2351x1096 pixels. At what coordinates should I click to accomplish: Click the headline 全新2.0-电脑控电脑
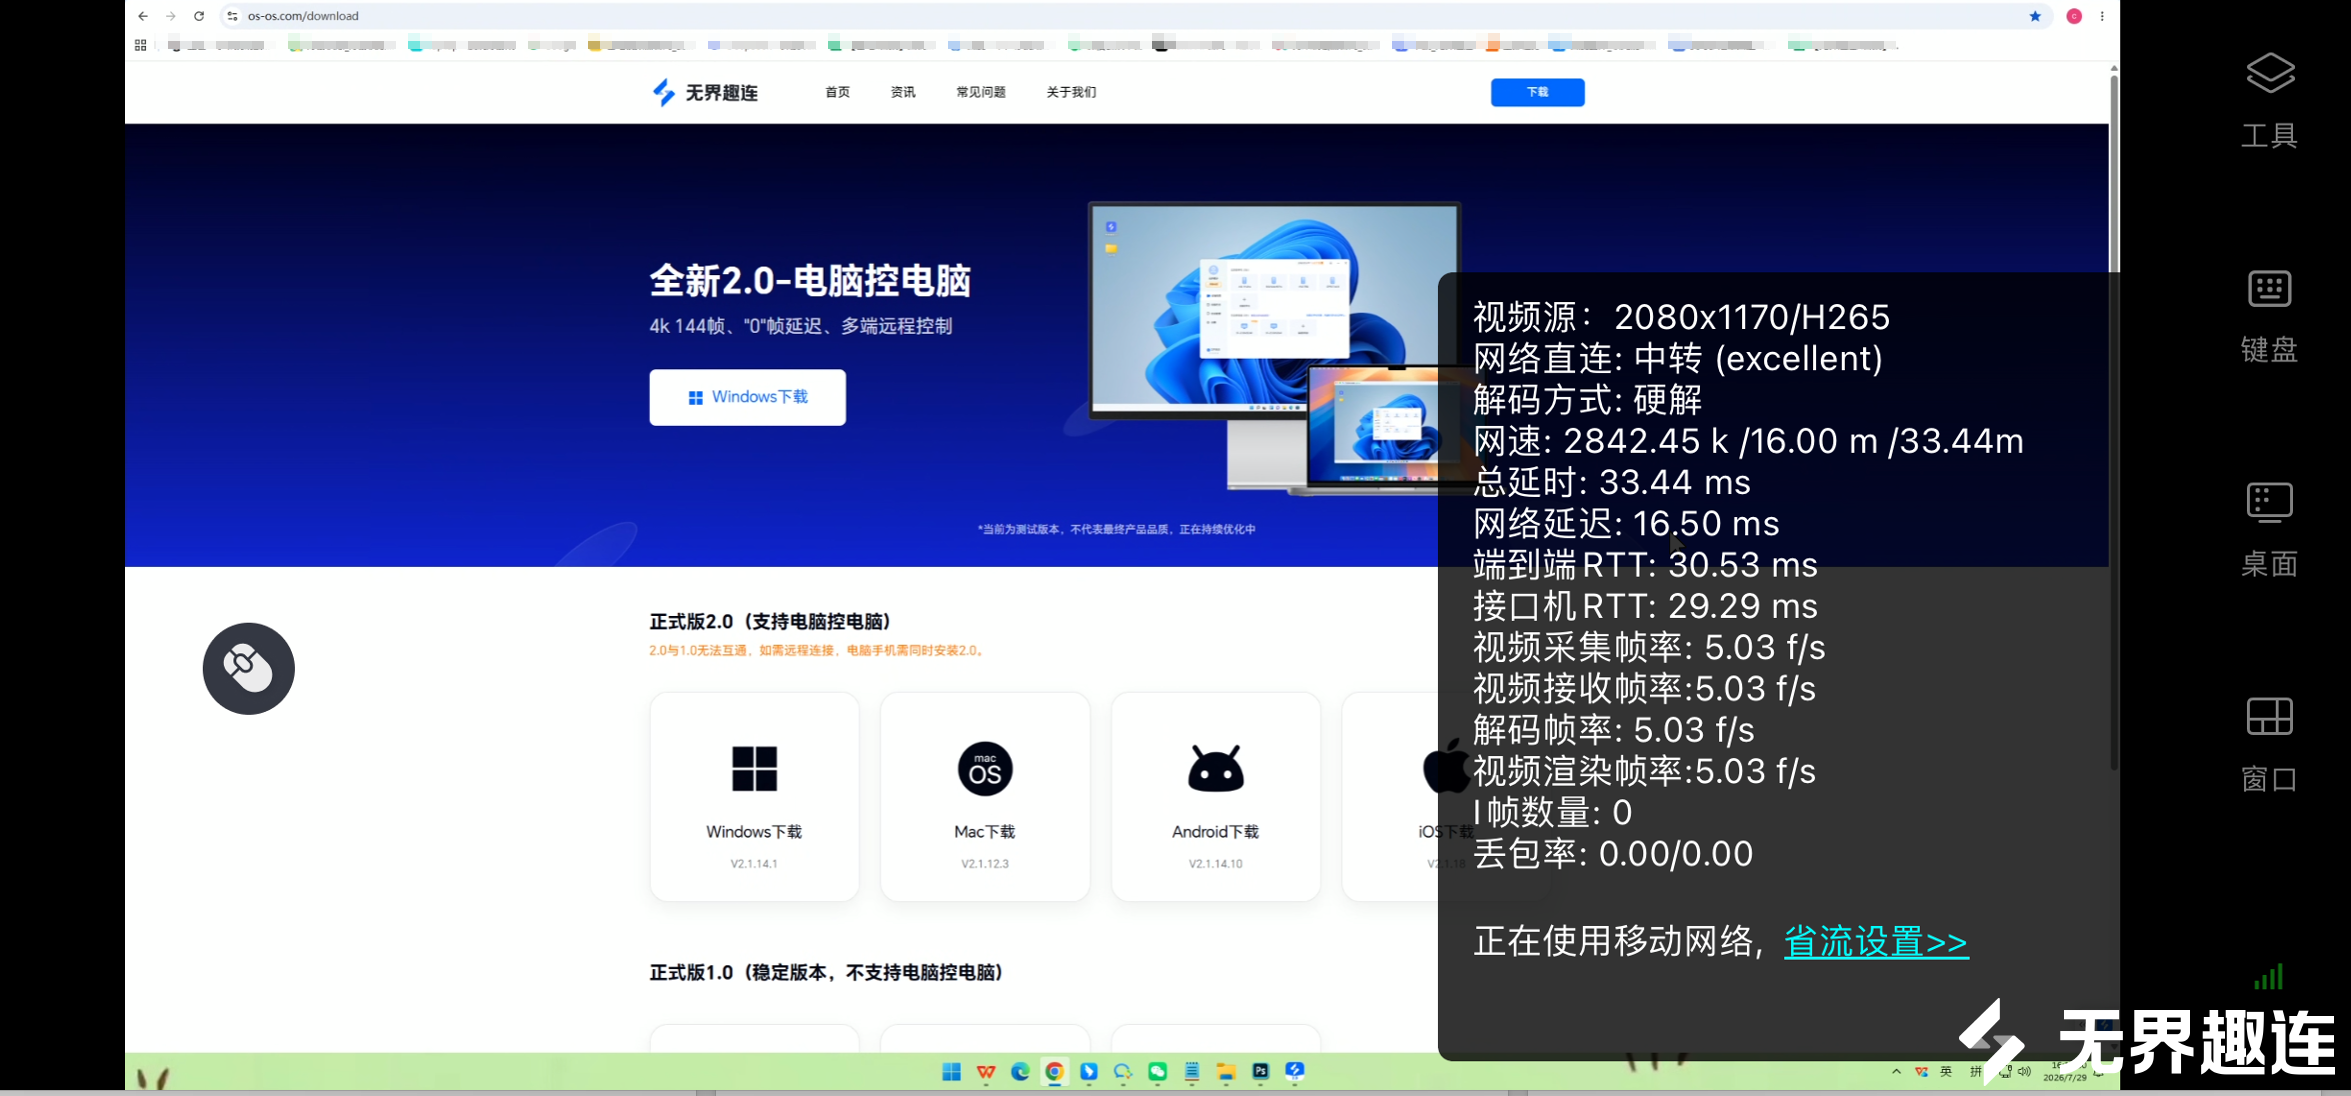click(x=810, y=281)
